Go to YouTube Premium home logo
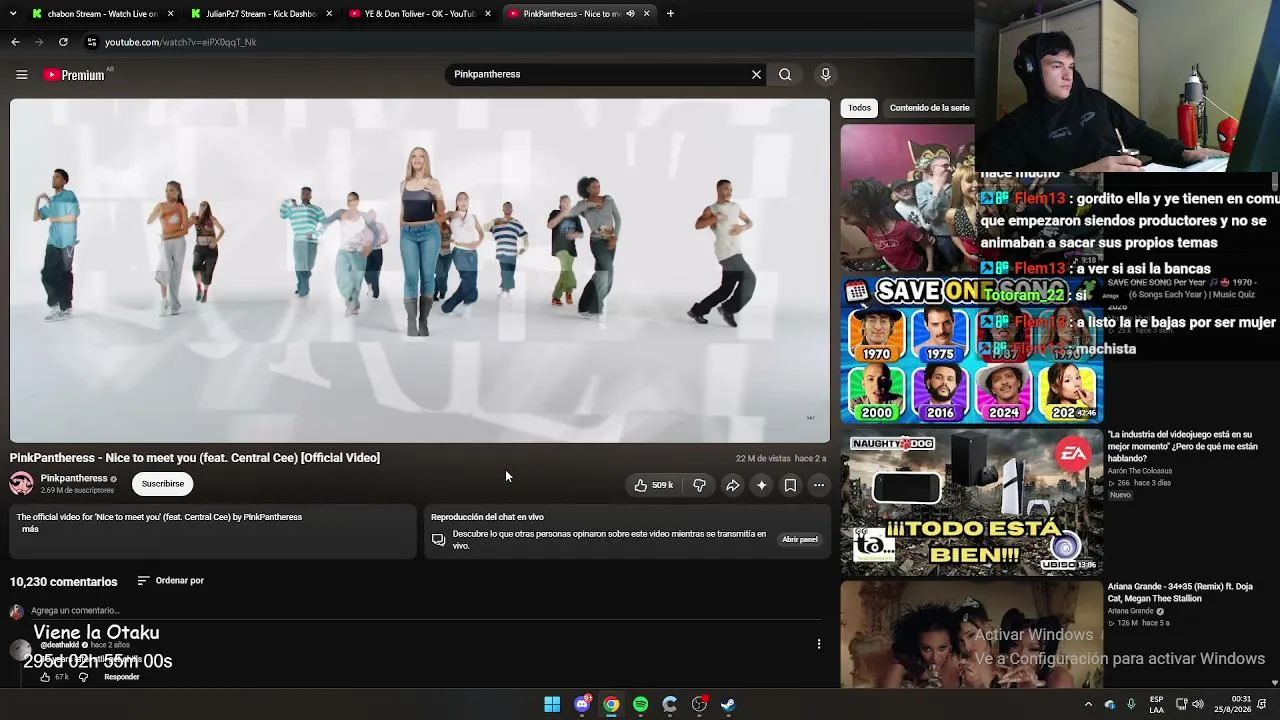1280x720 pixels. 75,75
